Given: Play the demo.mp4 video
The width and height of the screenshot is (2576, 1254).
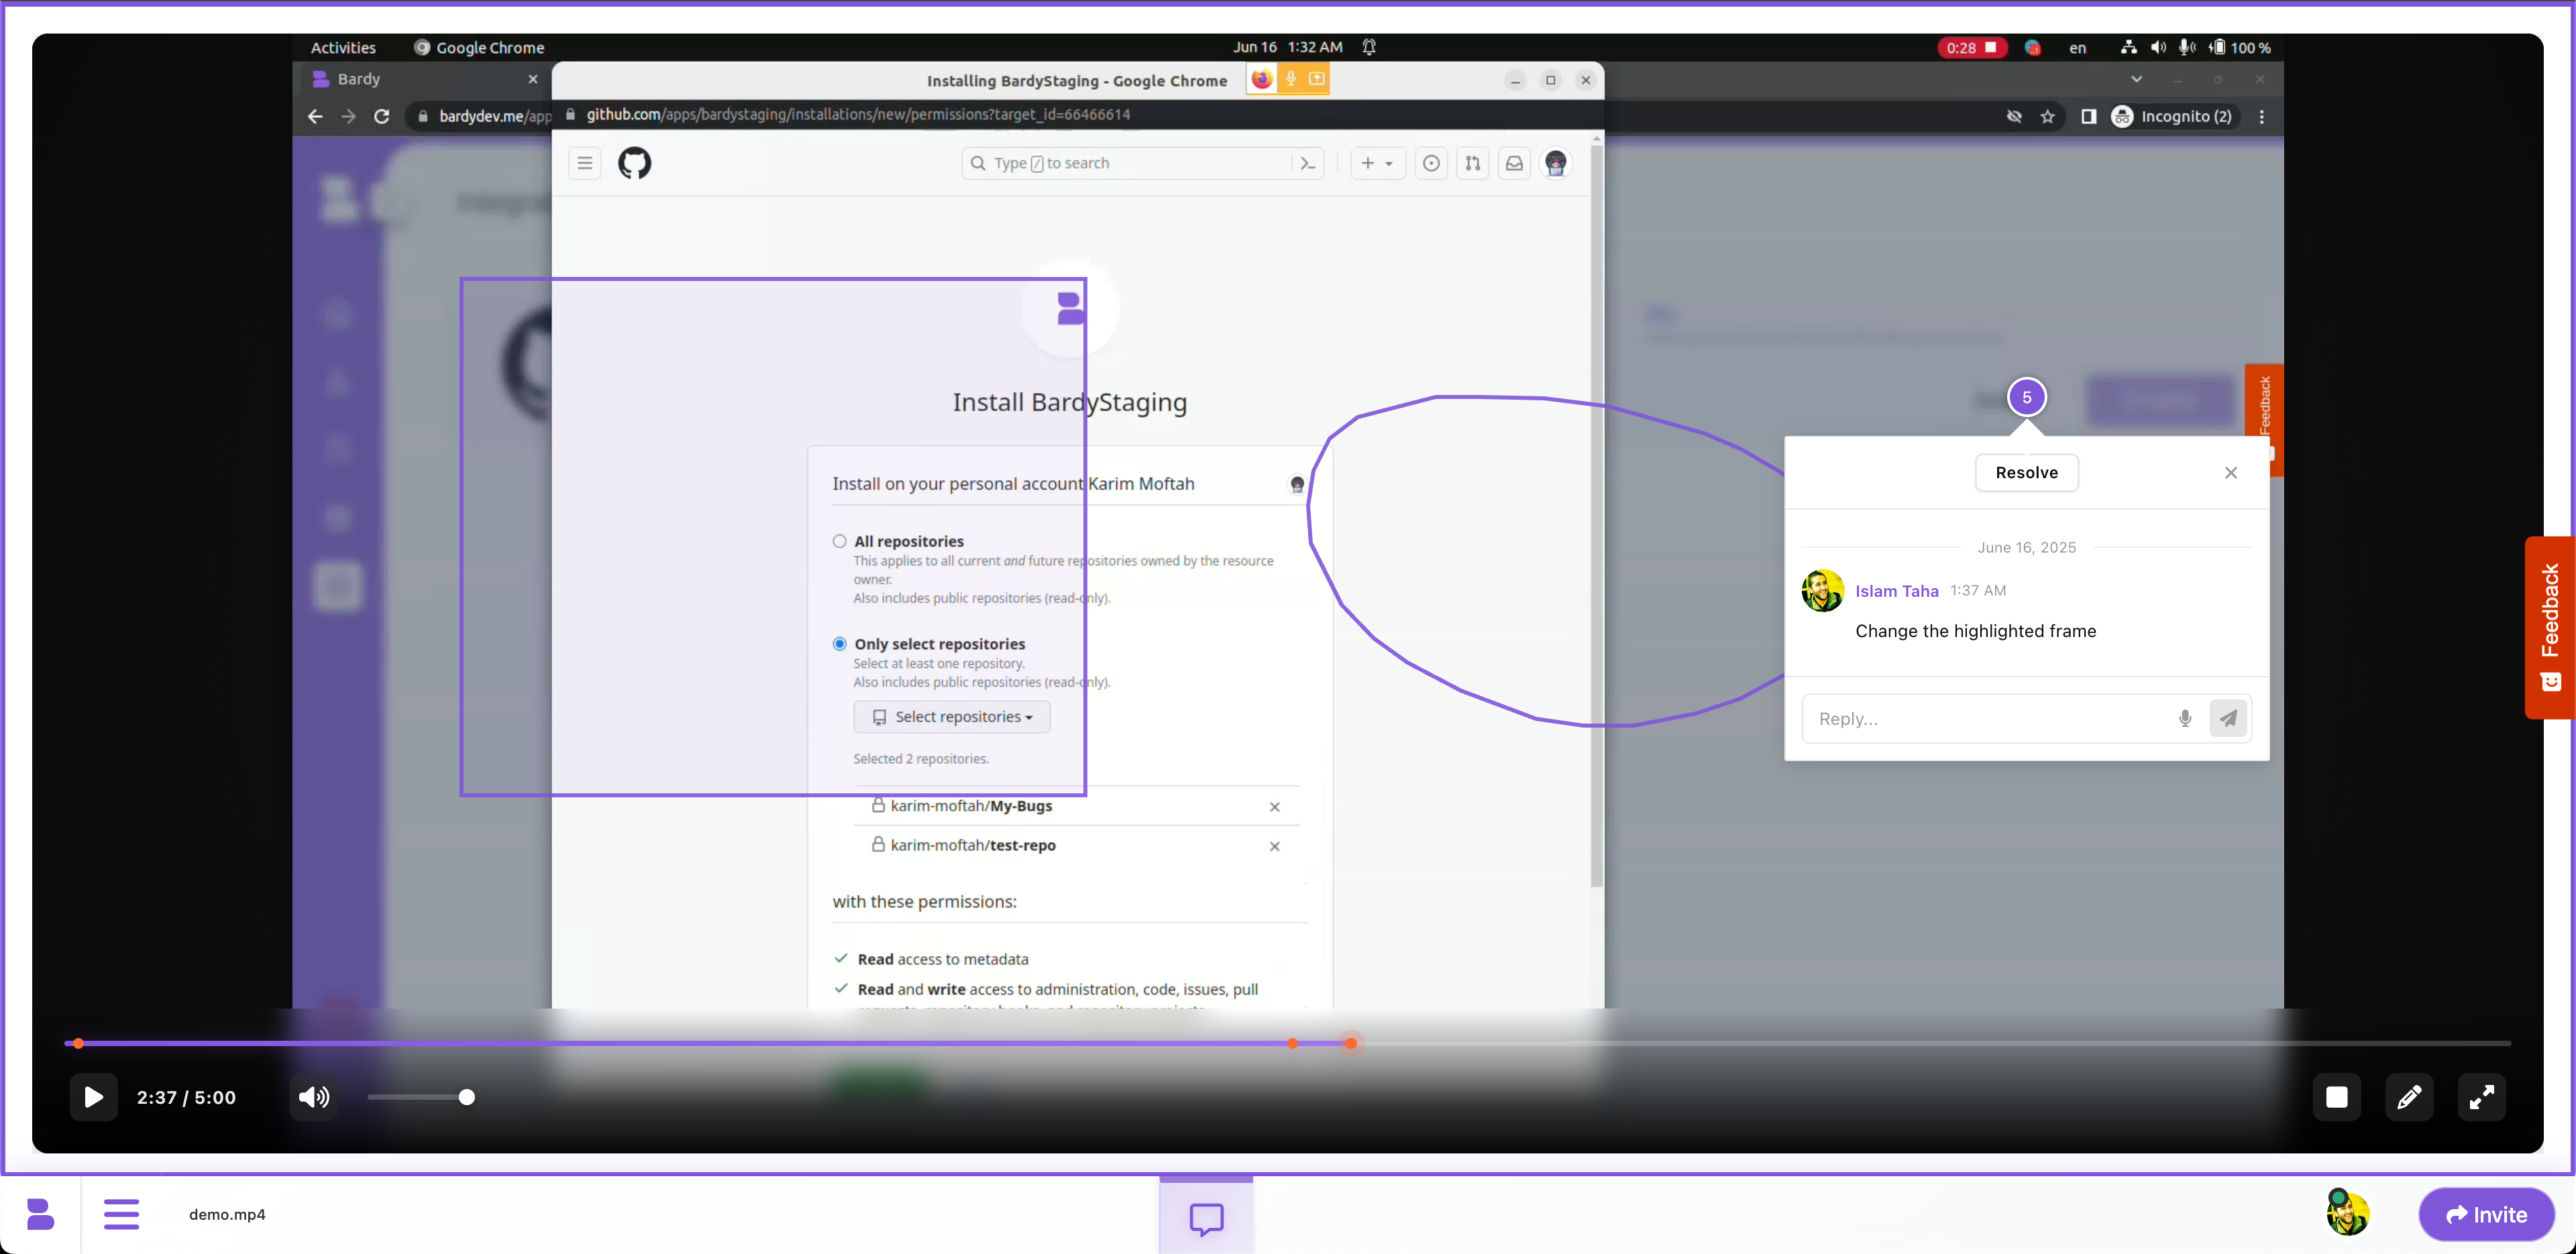Looking at the screenshot, I should [93, 1097].
